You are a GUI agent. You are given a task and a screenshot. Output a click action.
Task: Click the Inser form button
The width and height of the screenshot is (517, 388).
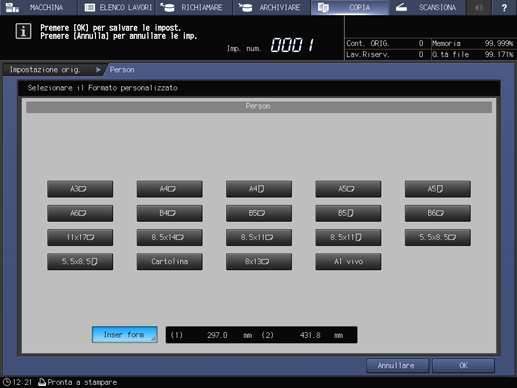coord(125,335)
